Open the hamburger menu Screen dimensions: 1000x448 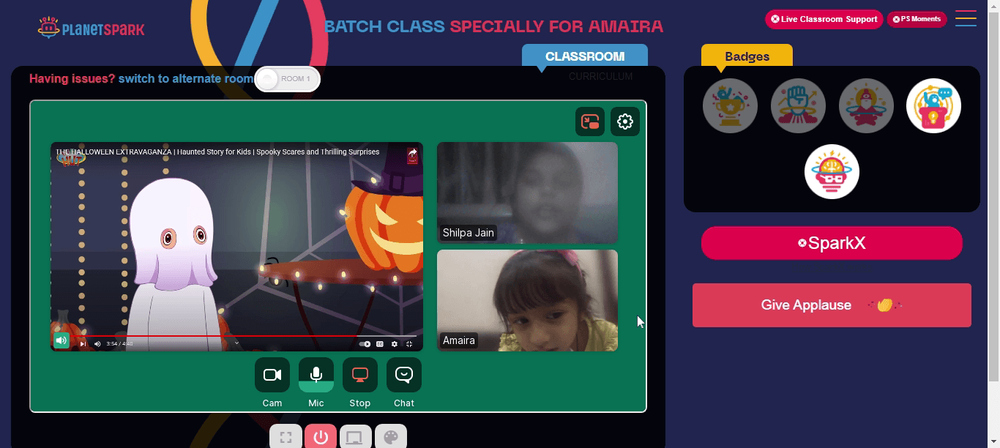click(x=966, y=19)
